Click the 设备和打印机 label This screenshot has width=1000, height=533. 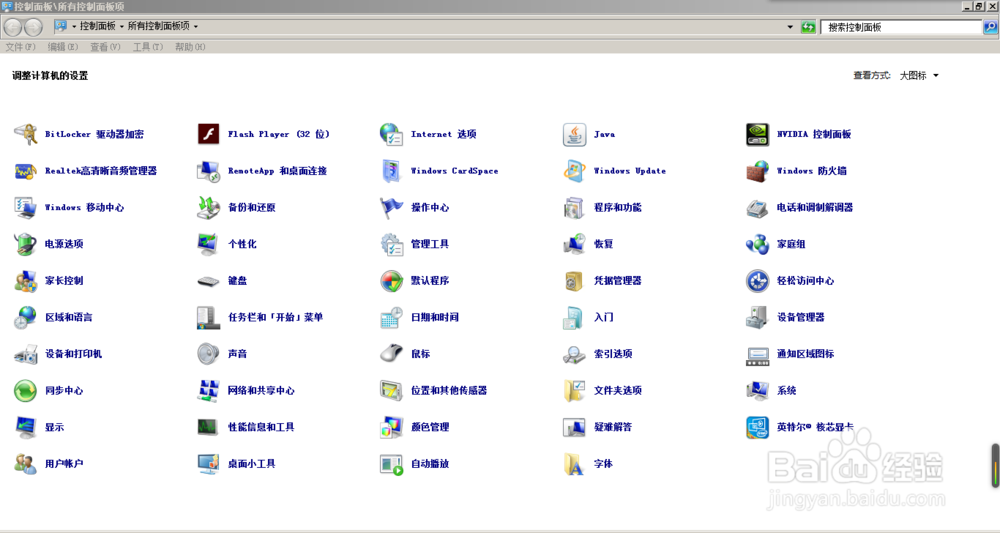coord(73,354)
